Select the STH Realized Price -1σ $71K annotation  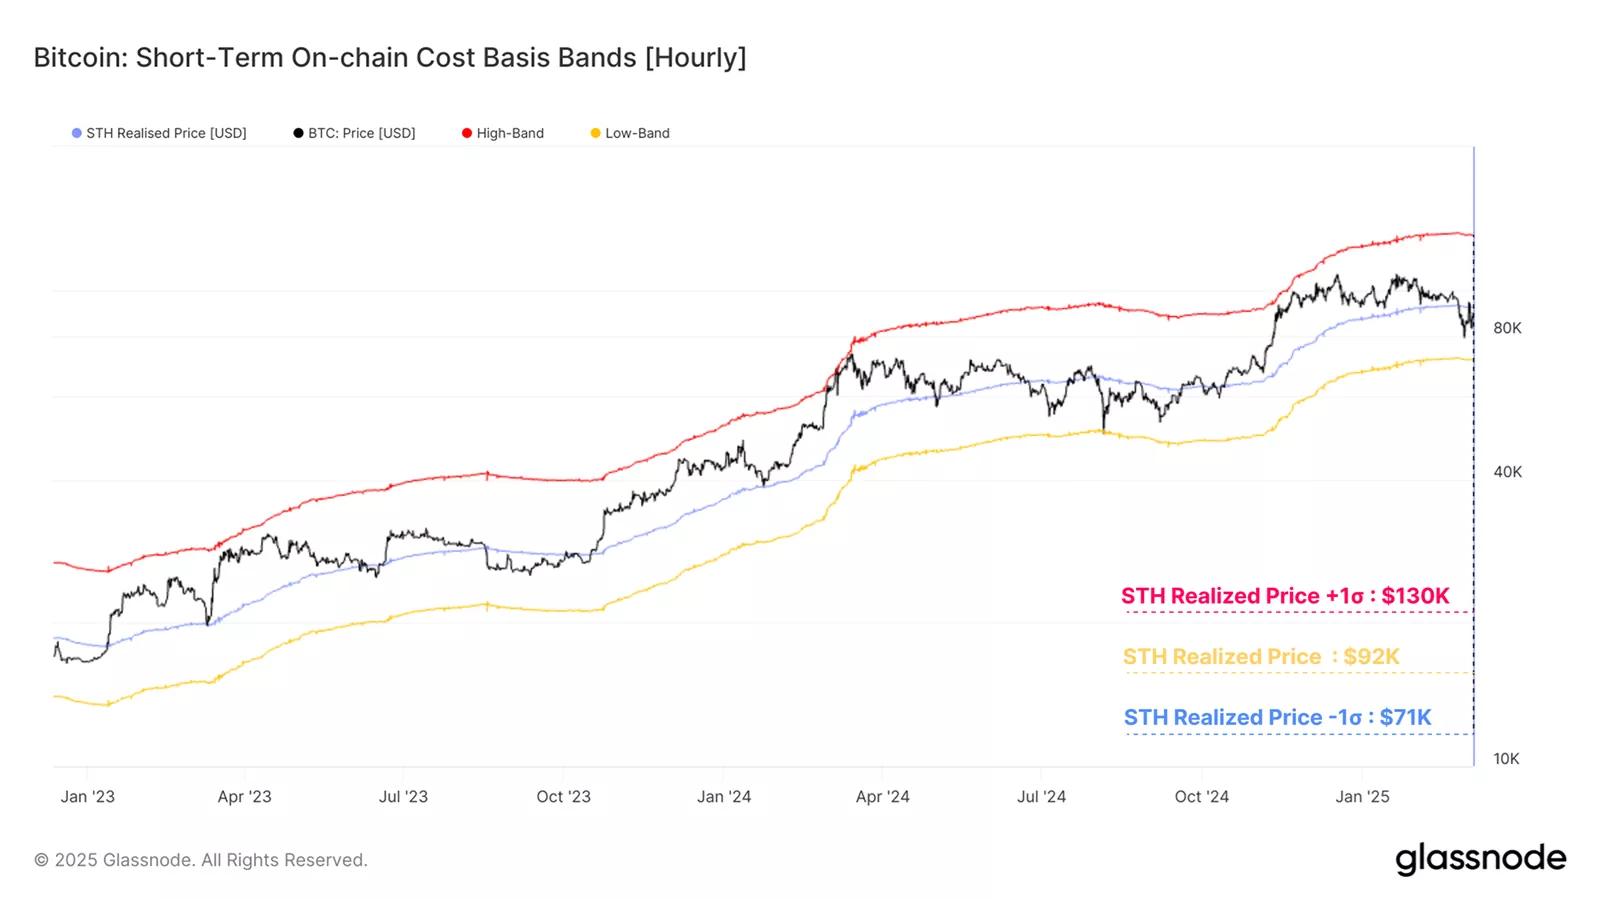[1277, 718]
